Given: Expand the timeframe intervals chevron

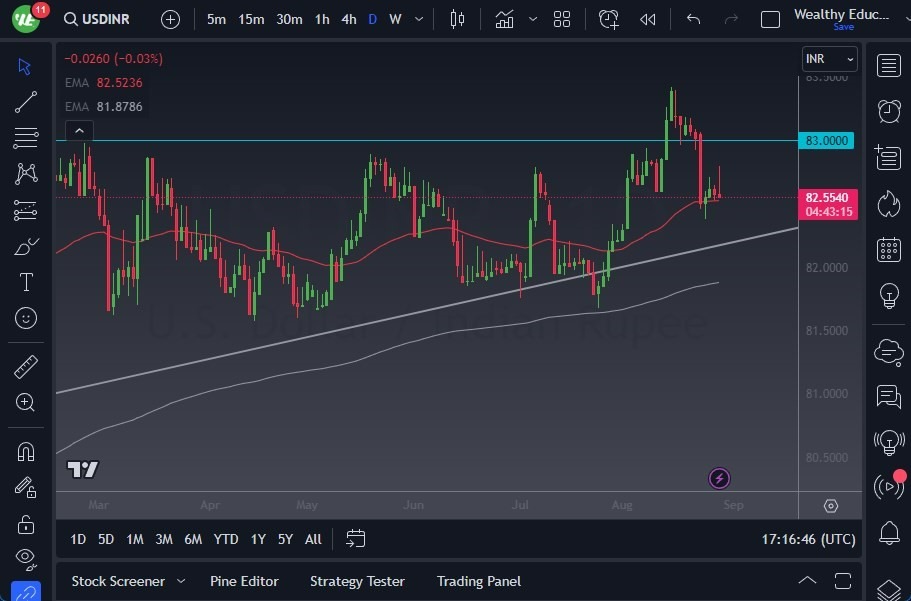Looking at the screenshot, I should pos(417,18).
